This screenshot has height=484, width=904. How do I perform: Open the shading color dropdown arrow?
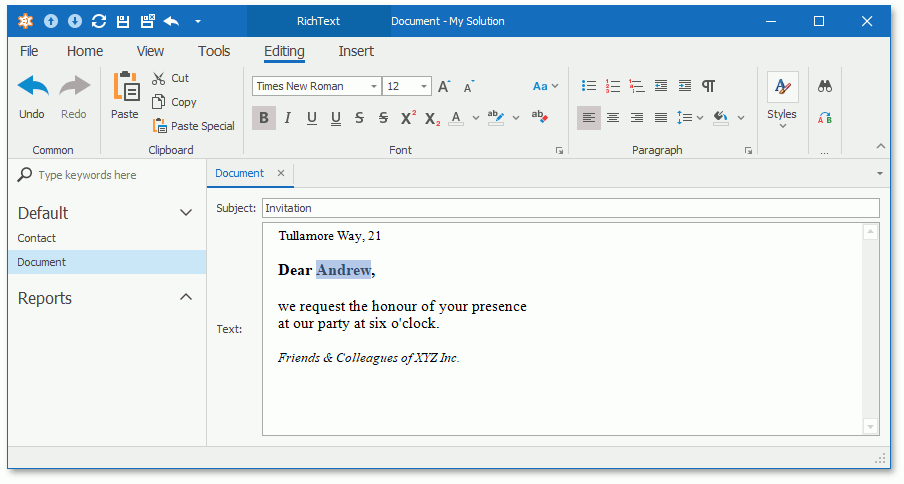tap(741, 118)
